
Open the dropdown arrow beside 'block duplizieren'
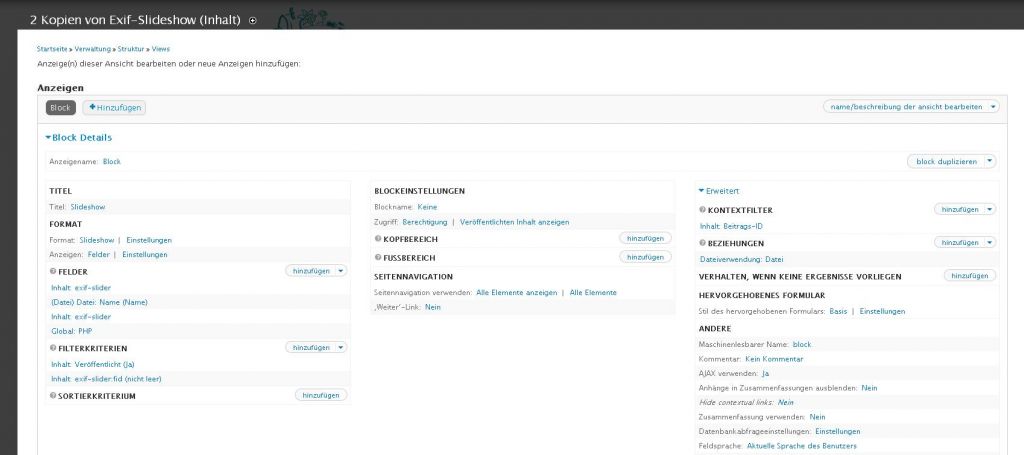(990, 161)
